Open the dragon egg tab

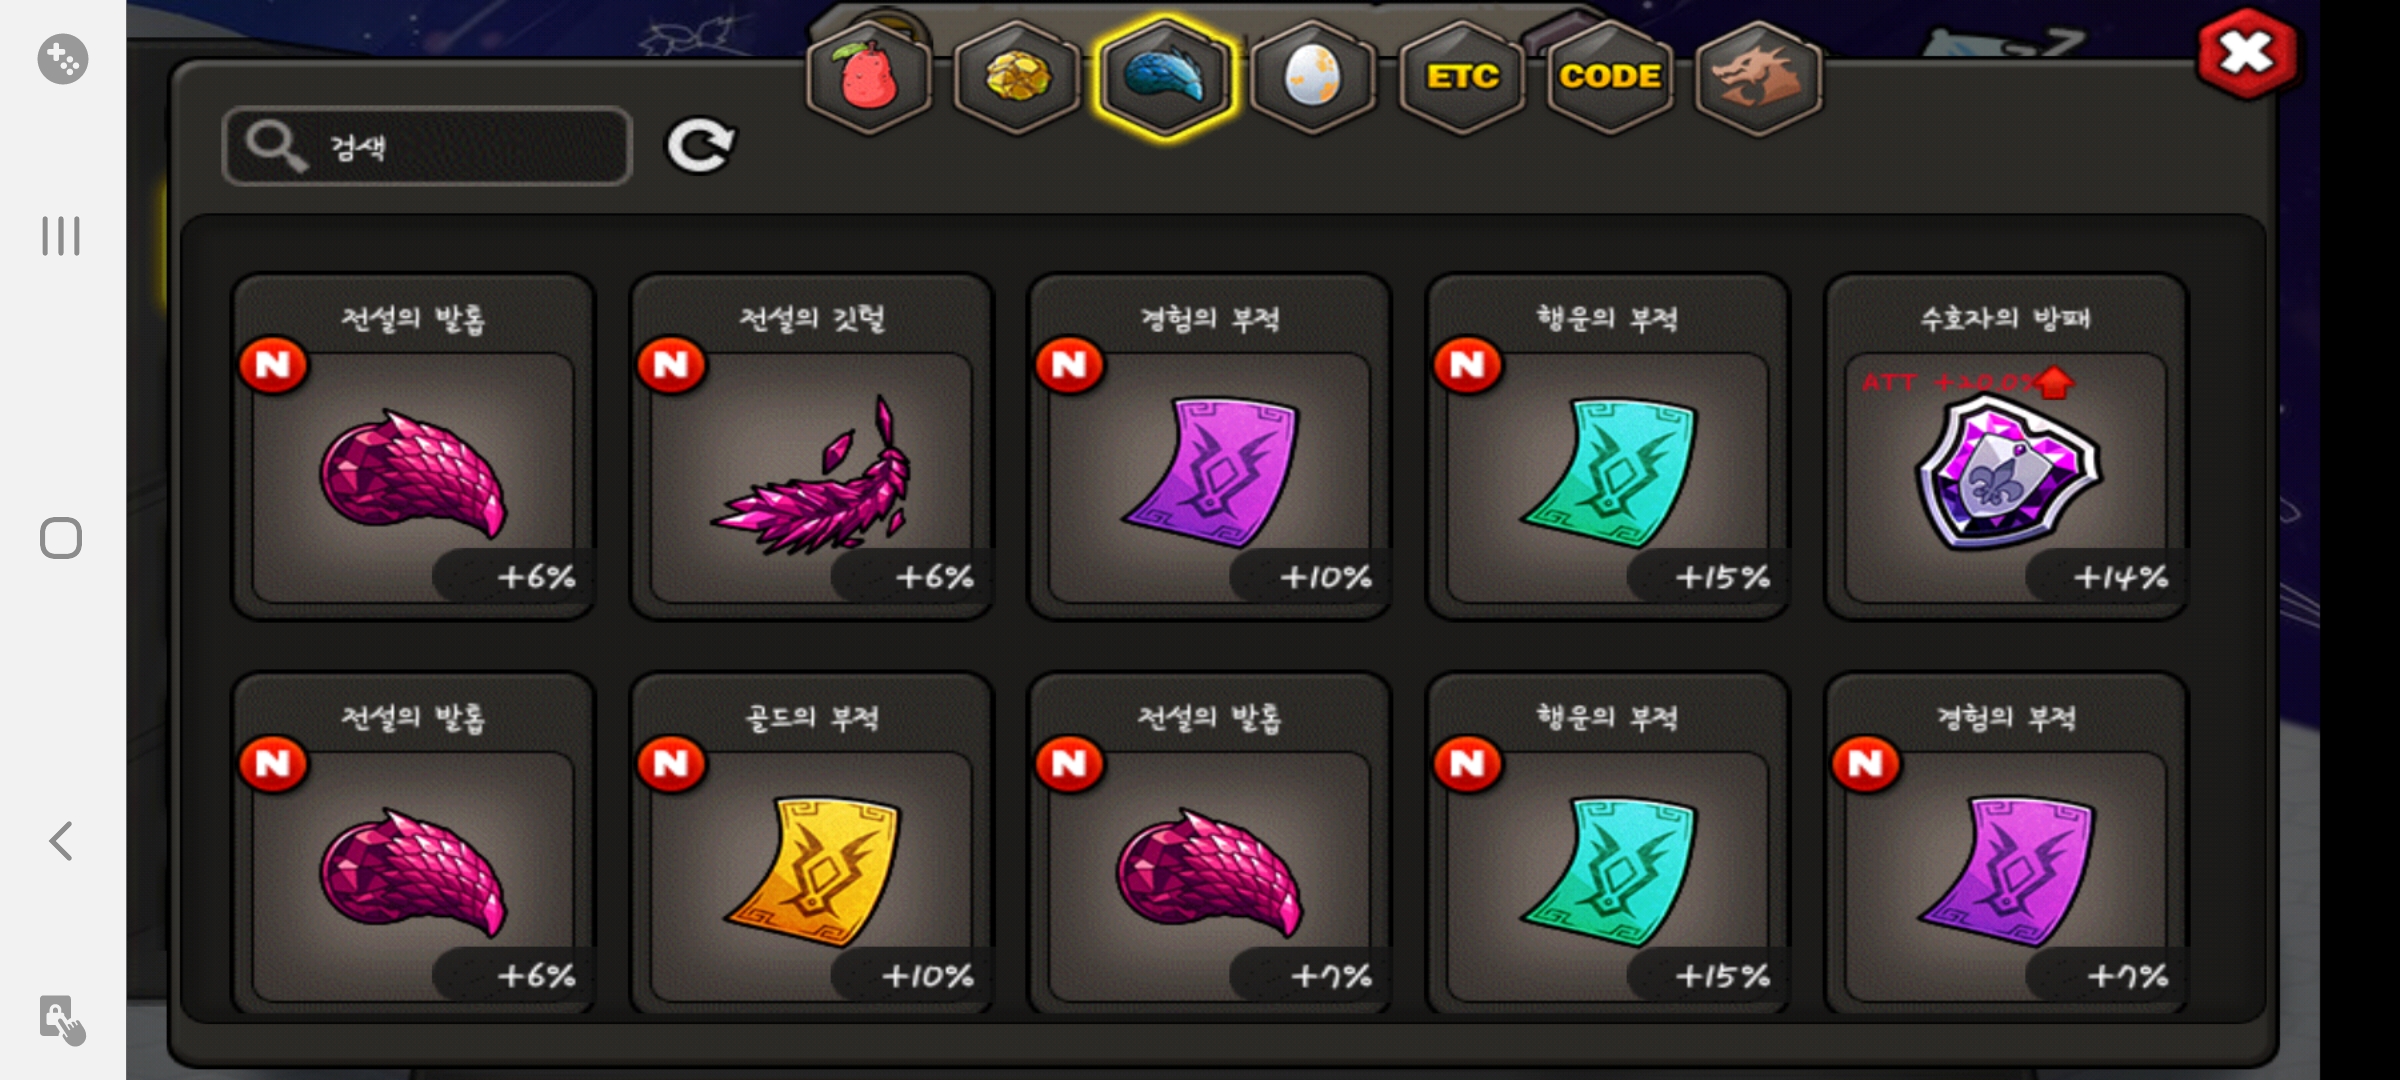(1313, 76)
